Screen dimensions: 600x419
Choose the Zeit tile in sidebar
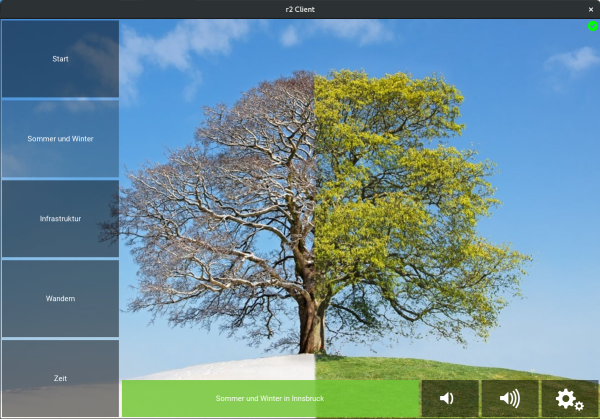[x=60, y=378]
